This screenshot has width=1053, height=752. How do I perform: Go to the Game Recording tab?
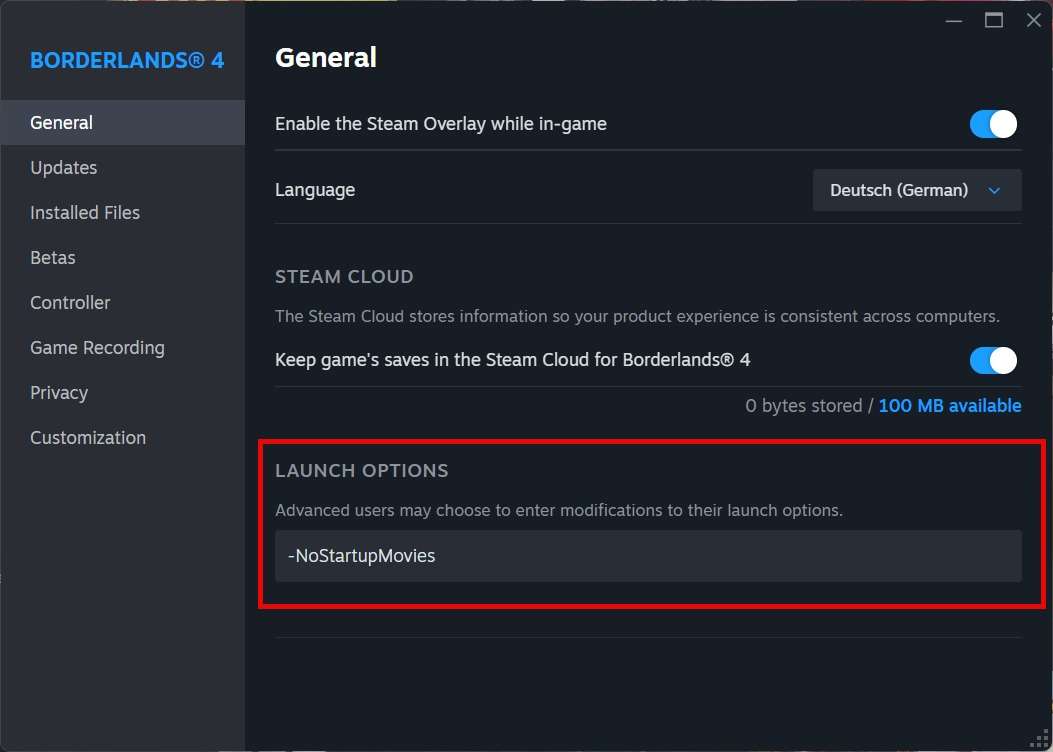tap(122, 348)
